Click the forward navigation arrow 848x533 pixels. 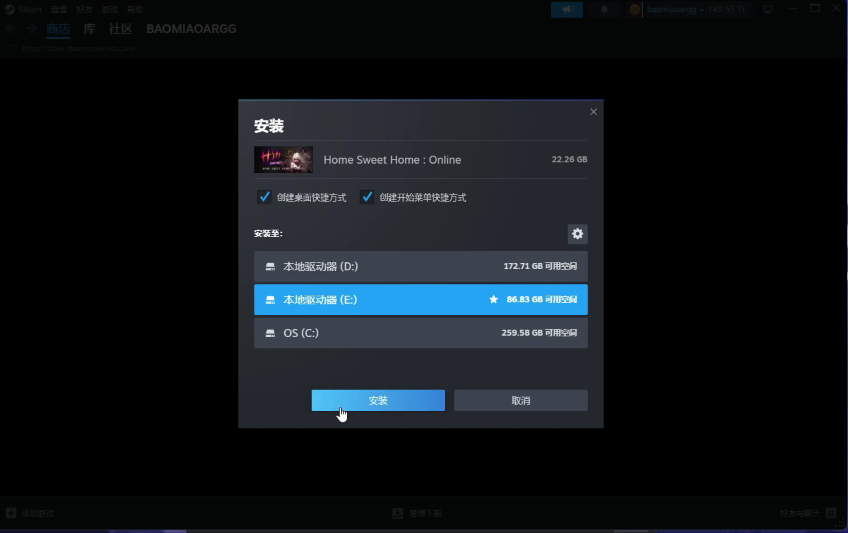point(31,29)
